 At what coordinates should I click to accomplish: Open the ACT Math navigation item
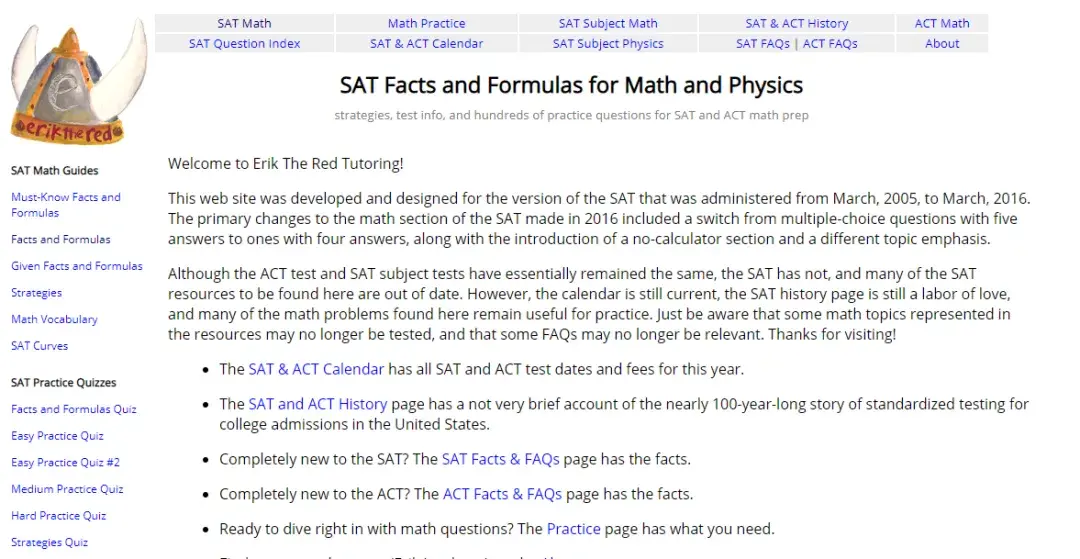click(x=942, y=23)
